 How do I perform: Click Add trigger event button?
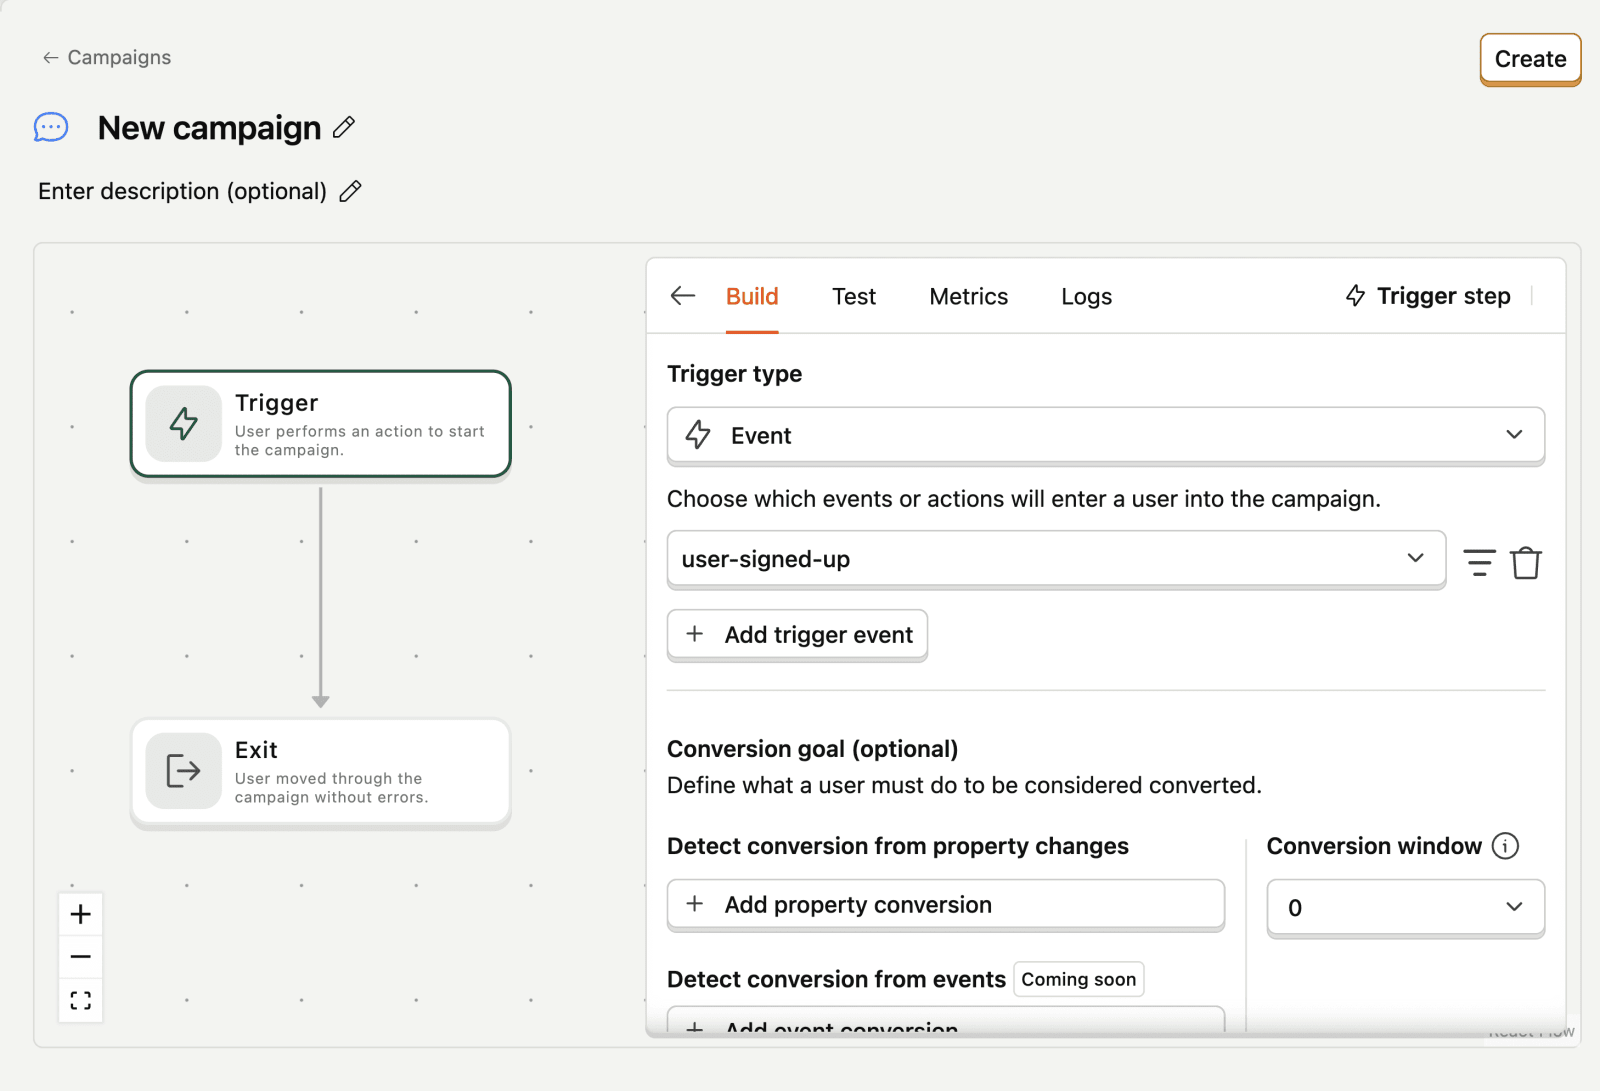coord(797,635)
